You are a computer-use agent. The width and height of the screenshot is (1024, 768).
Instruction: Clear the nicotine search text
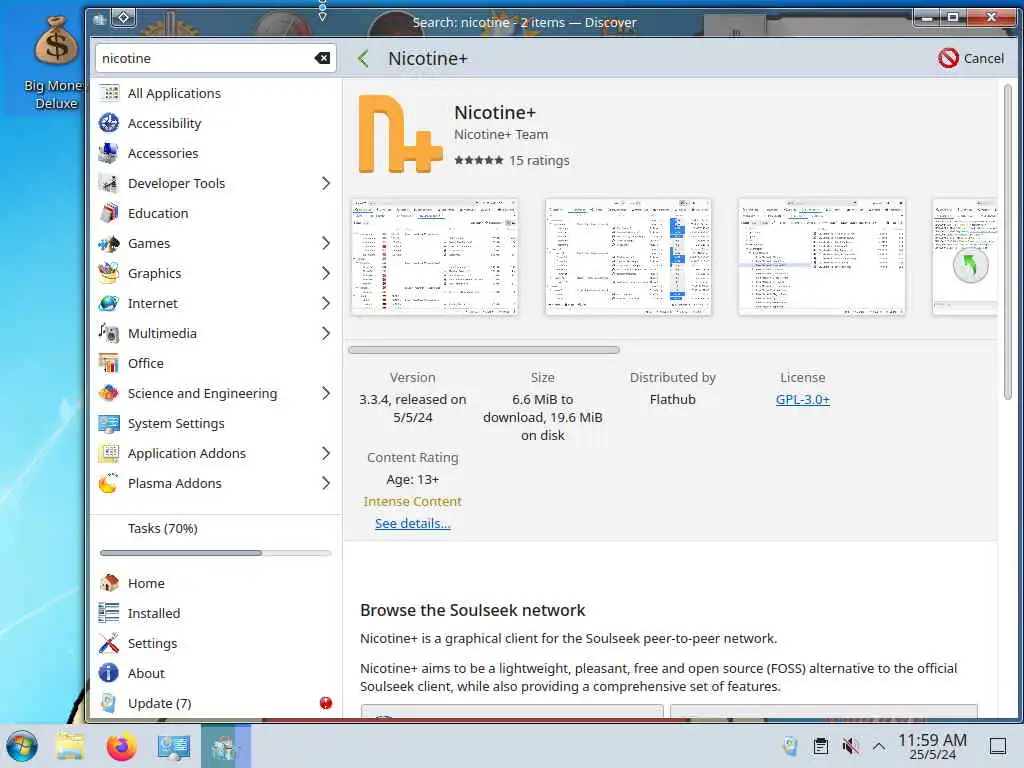[x=322, y=58]
